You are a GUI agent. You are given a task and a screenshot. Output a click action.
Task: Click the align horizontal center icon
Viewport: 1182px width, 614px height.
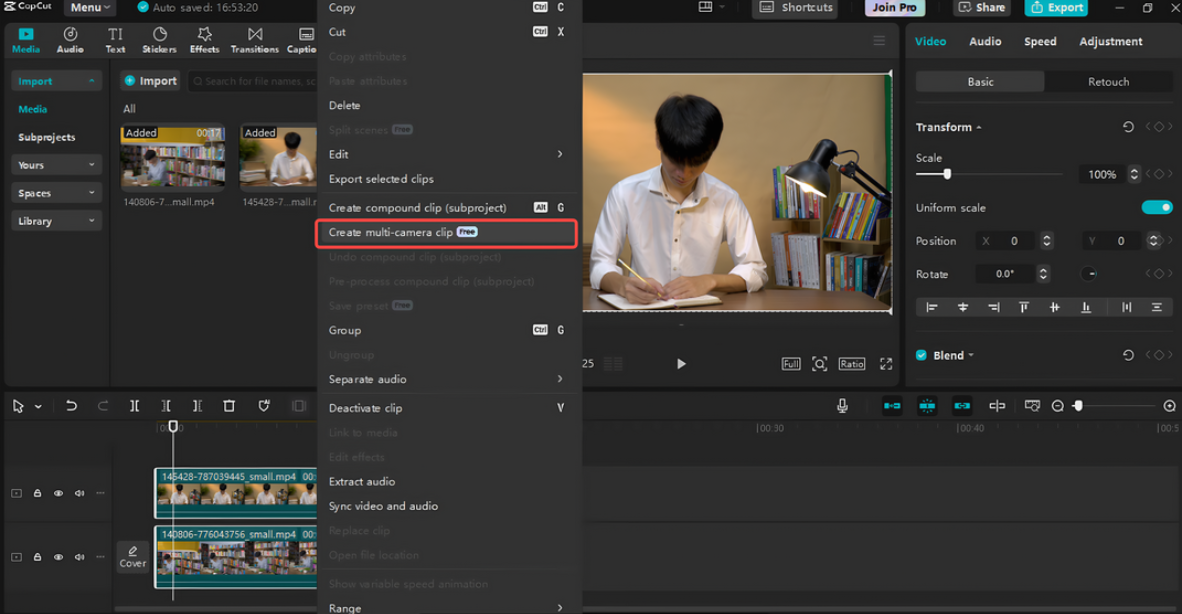tap(963, 307)
